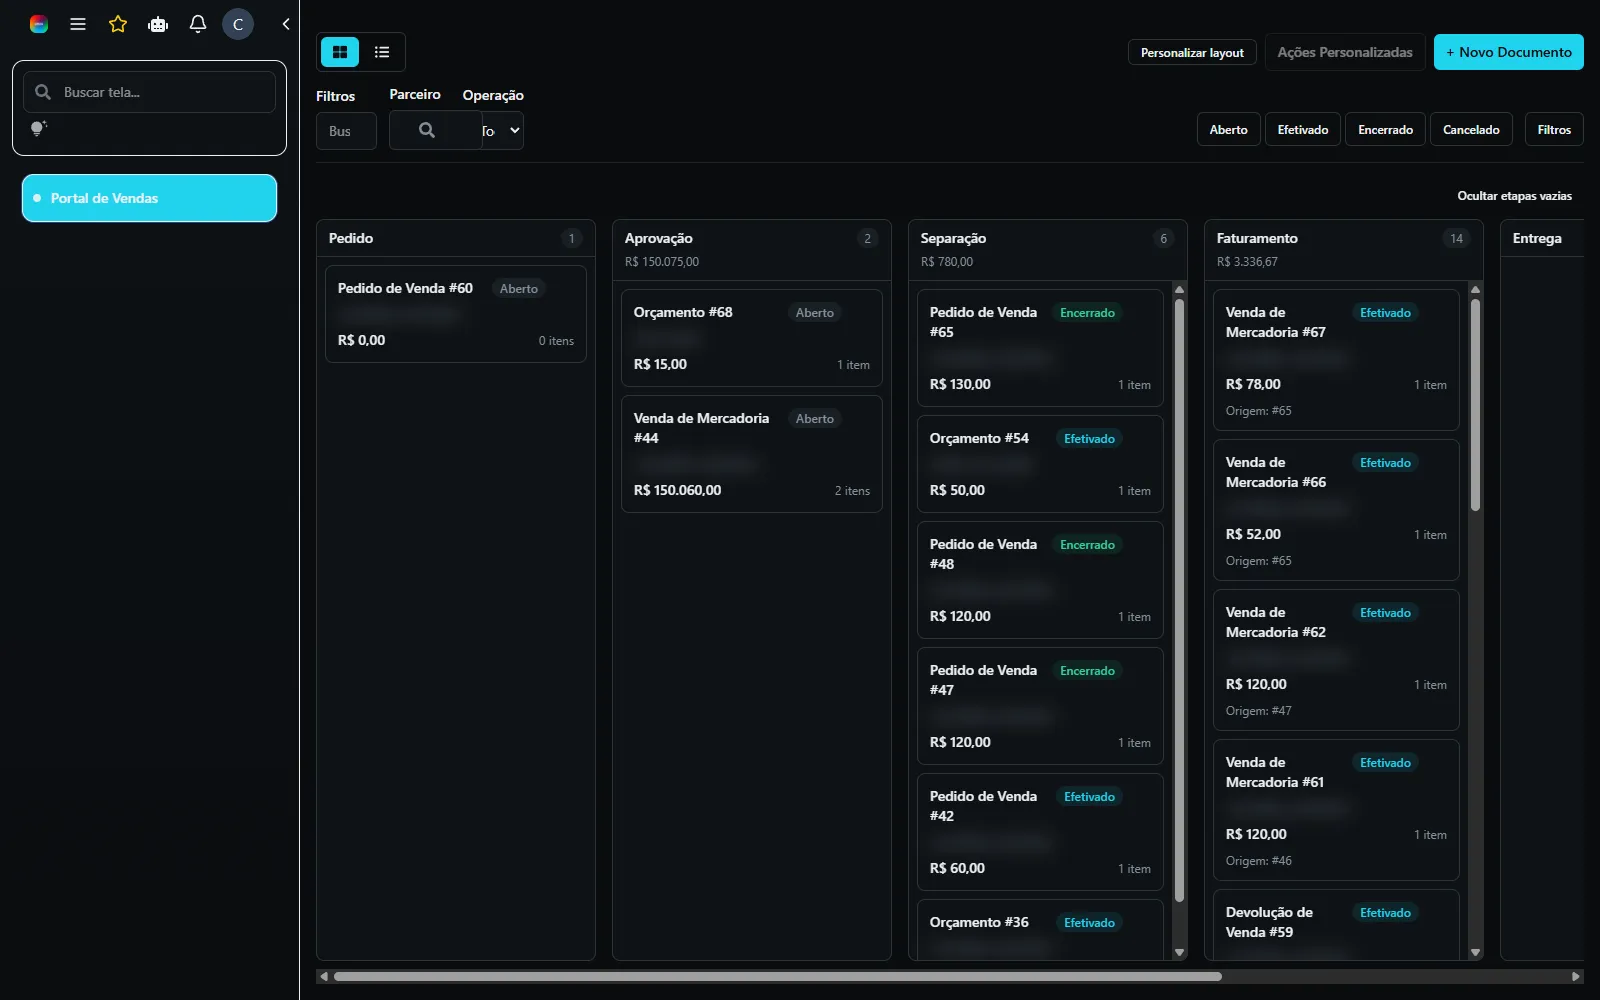
Task: Open Portal de Vendas in the sidebar
Action: click(x=150, y=198)
